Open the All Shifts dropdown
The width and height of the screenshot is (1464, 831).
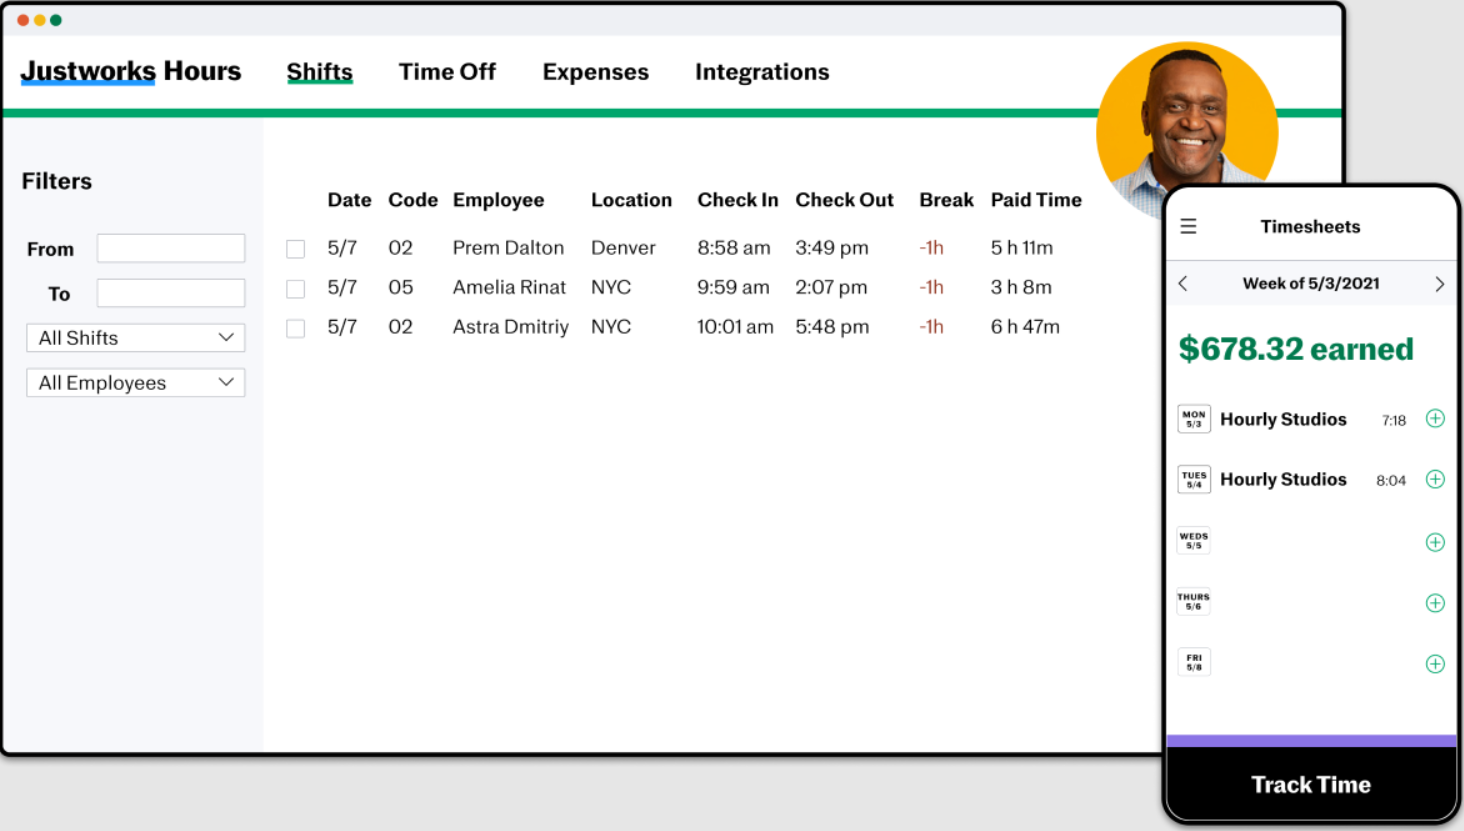click(136, 338)
